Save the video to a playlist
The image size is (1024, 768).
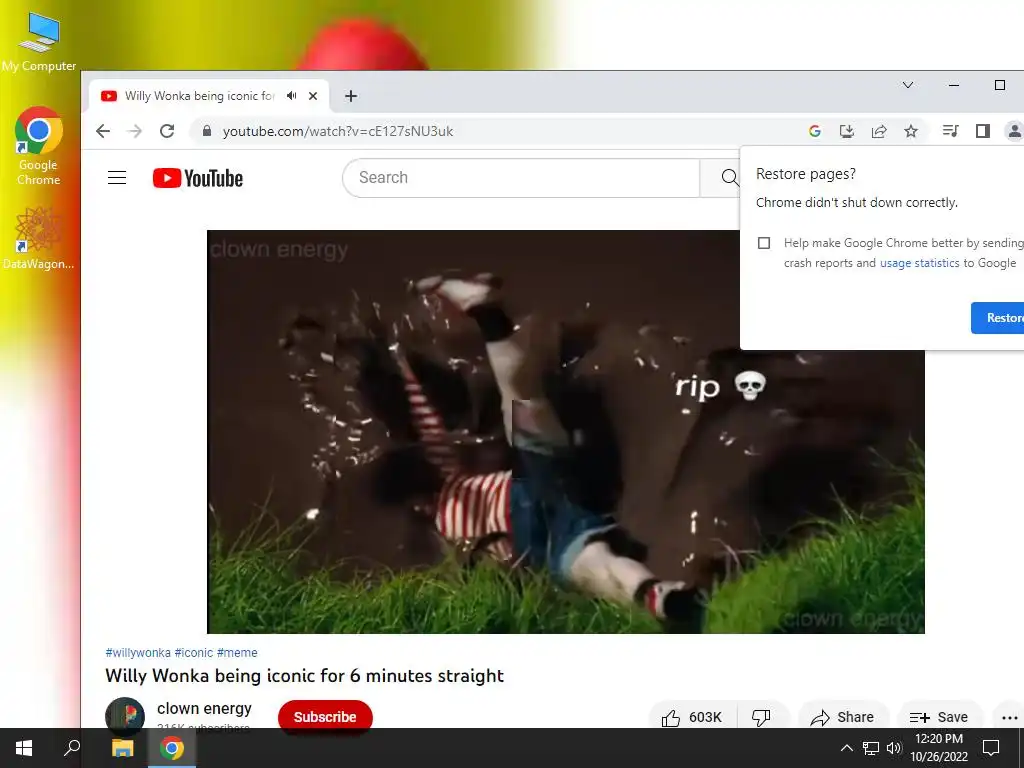pos(940,717)
